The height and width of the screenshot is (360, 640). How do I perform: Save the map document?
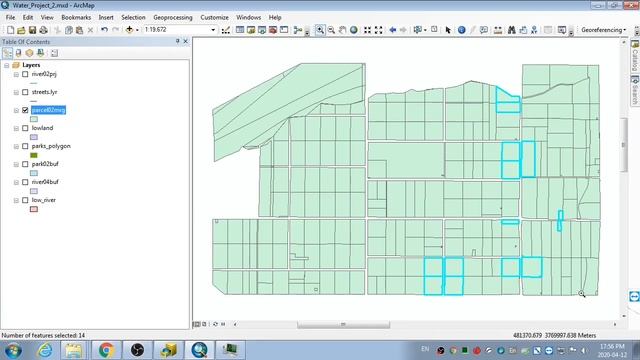32,30
